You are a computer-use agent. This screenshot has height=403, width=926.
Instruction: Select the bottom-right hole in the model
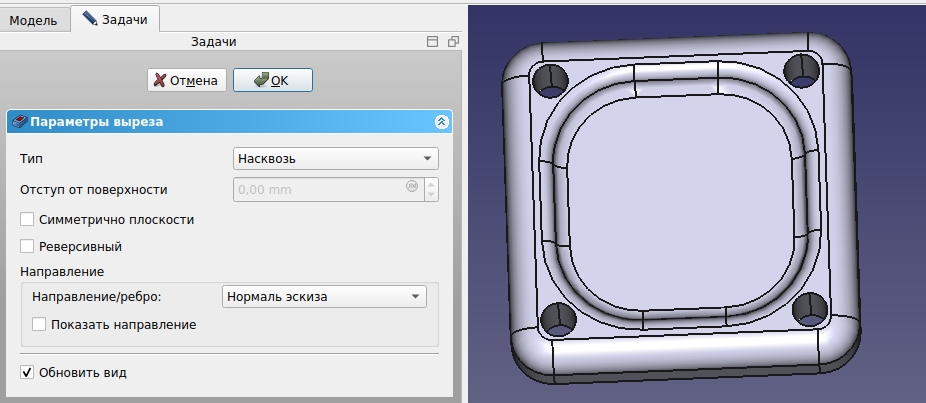tap(808, 311)
